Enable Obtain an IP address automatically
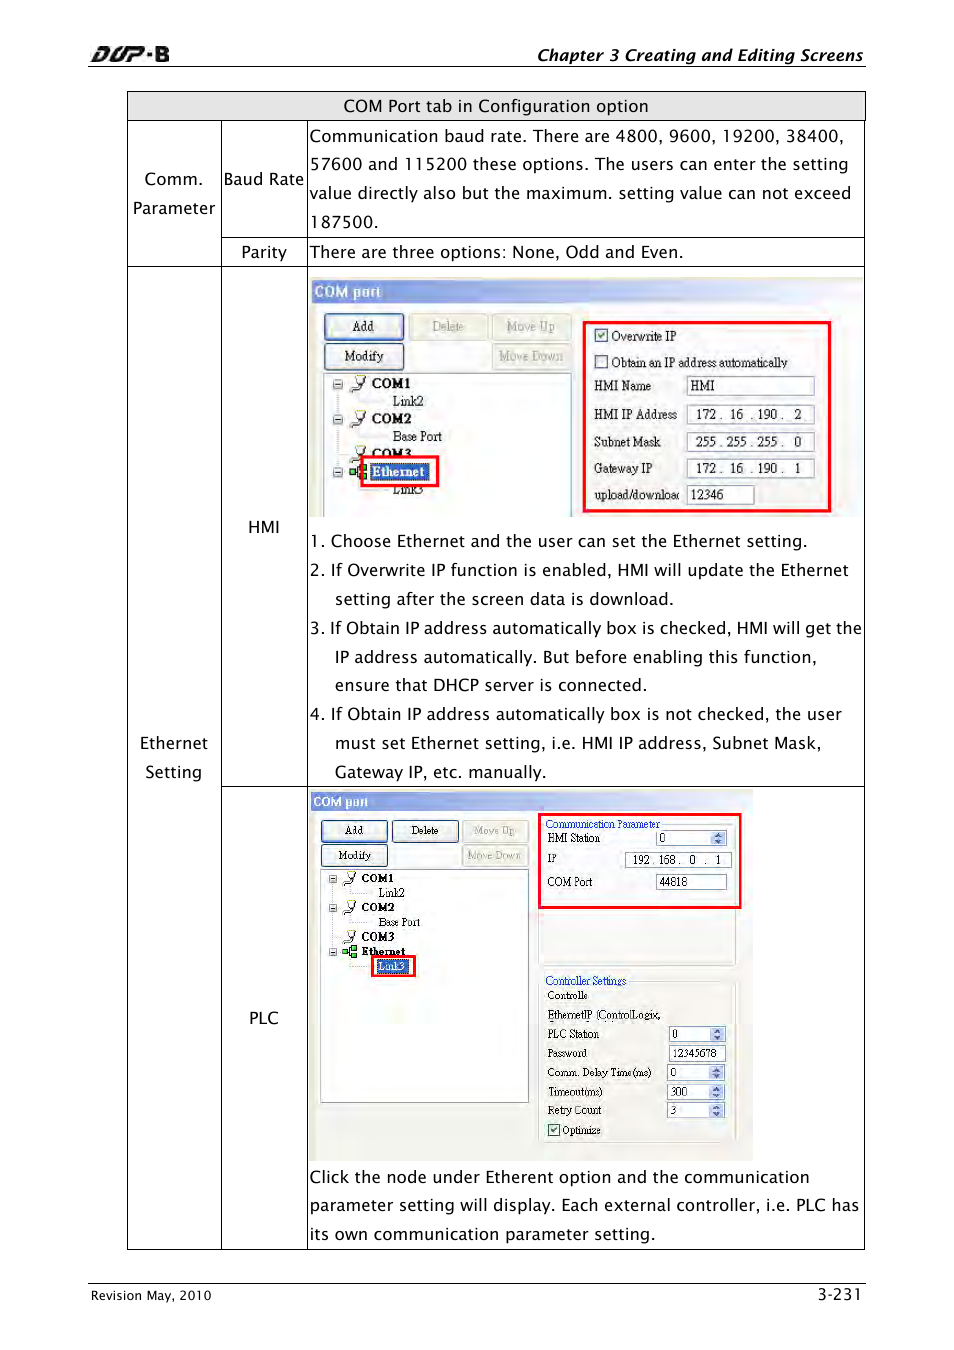 pos(601,362)
